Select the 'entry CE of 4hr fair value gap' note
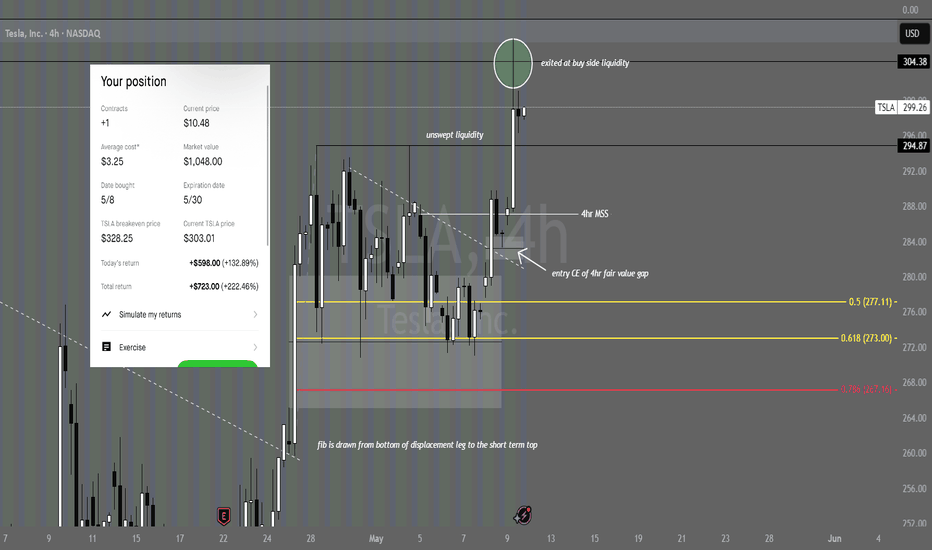This screenshot has width=932, height=550. coord(600,274)
